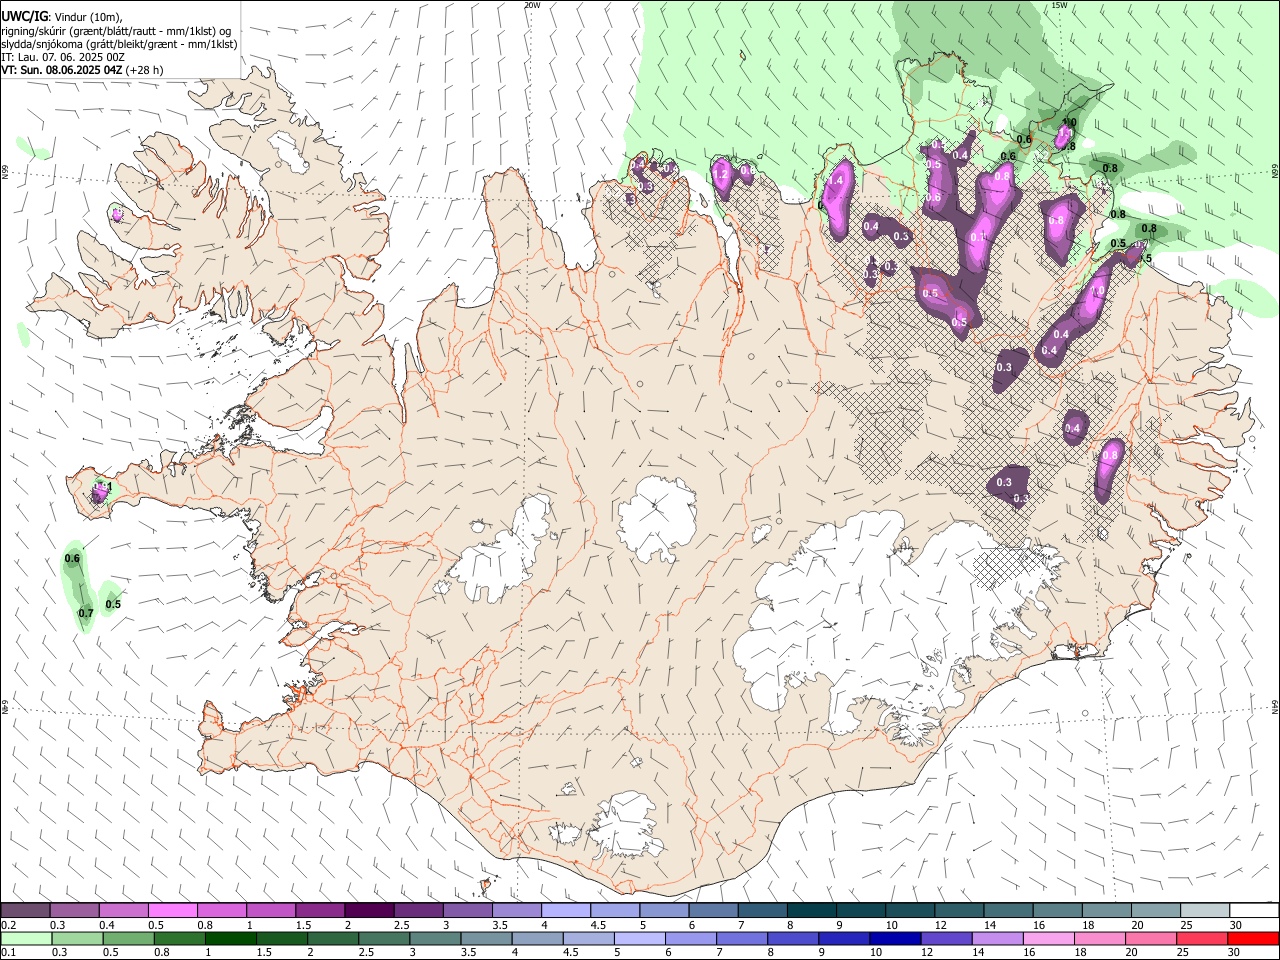
Task: Select the bright pink swatch above upper '0.5'
Action: pyautogui.click(x=172, y=910)
